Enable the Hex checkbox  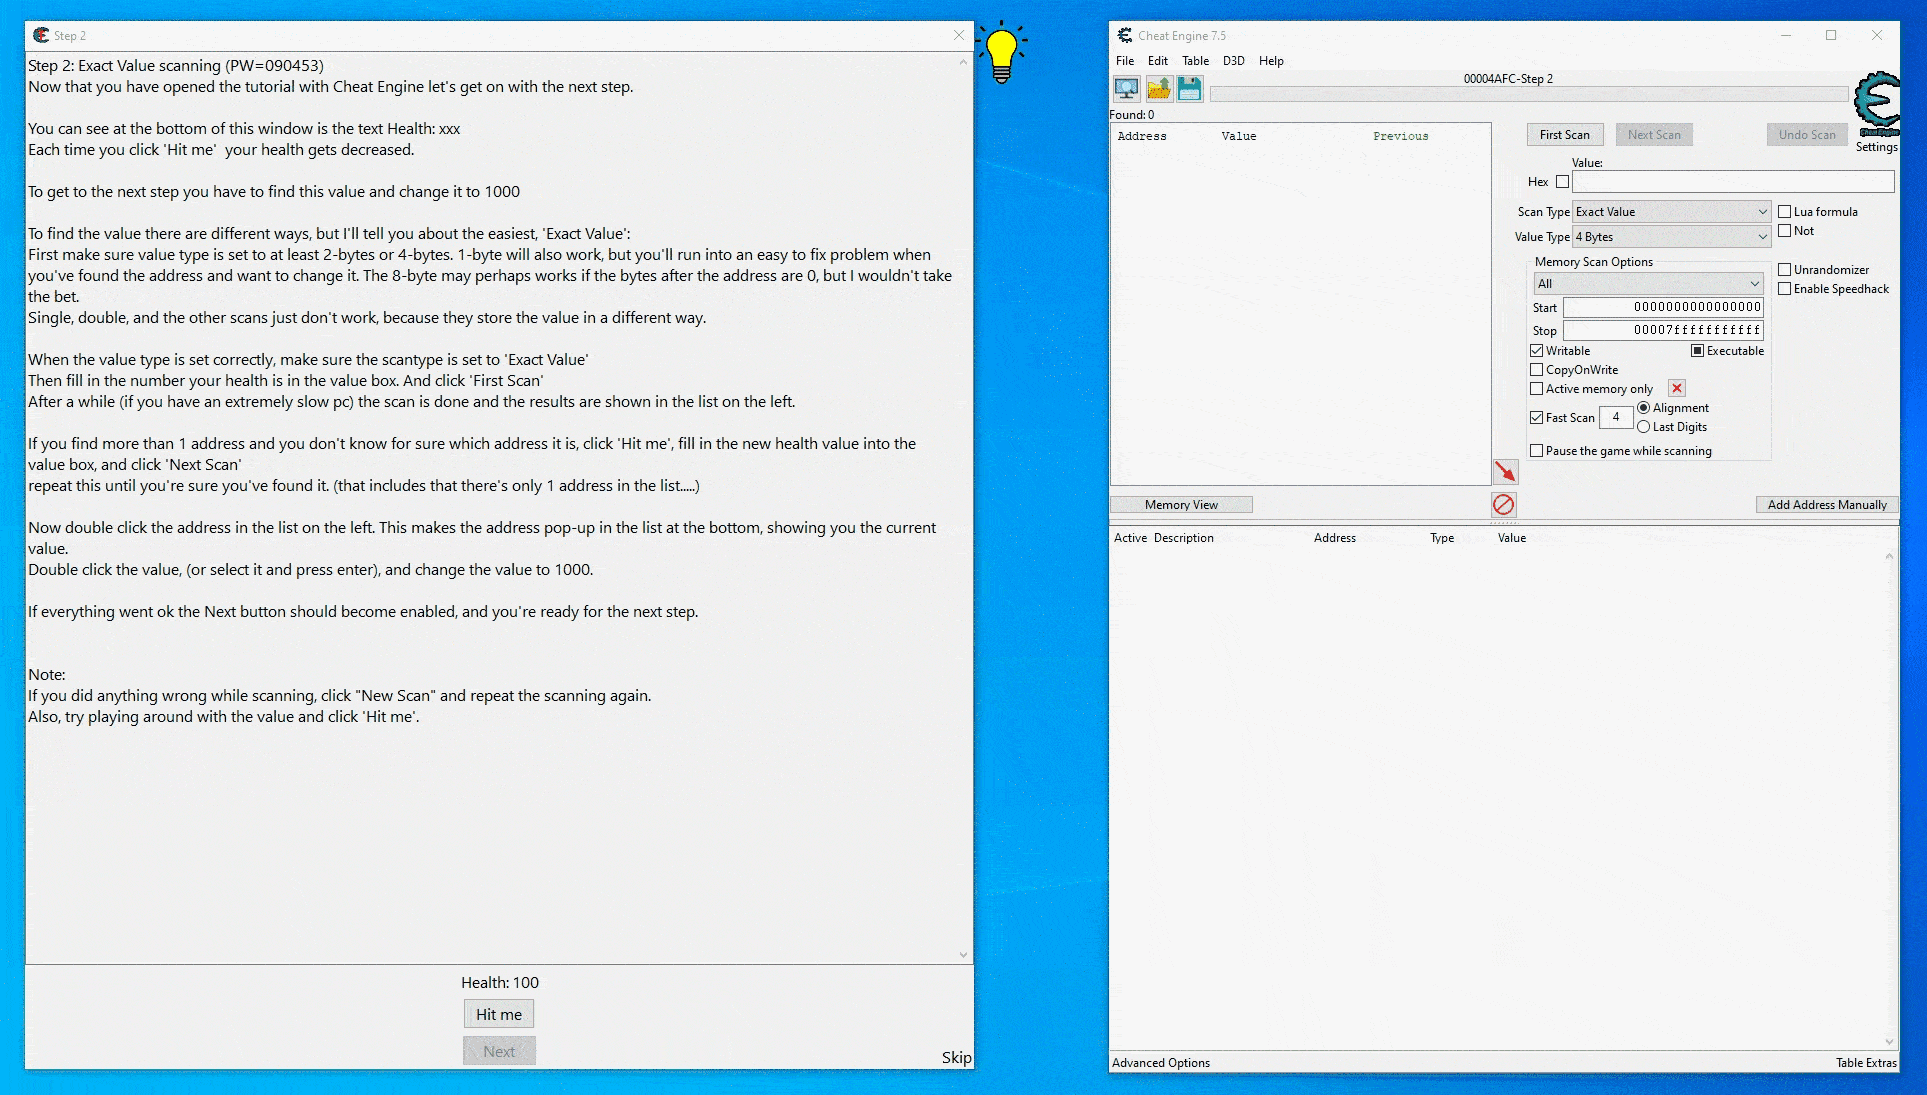[x=1562, y=182]
